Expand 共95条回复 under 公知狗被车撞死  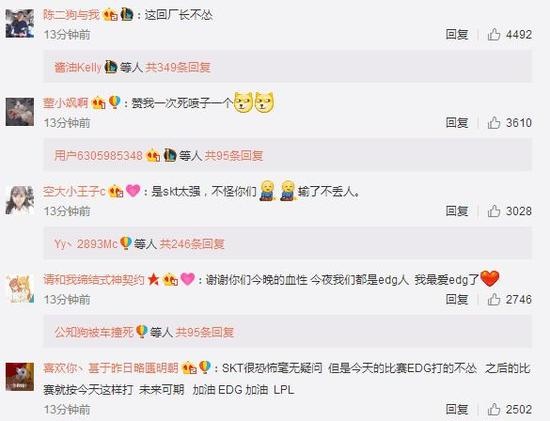pos(204,332)
